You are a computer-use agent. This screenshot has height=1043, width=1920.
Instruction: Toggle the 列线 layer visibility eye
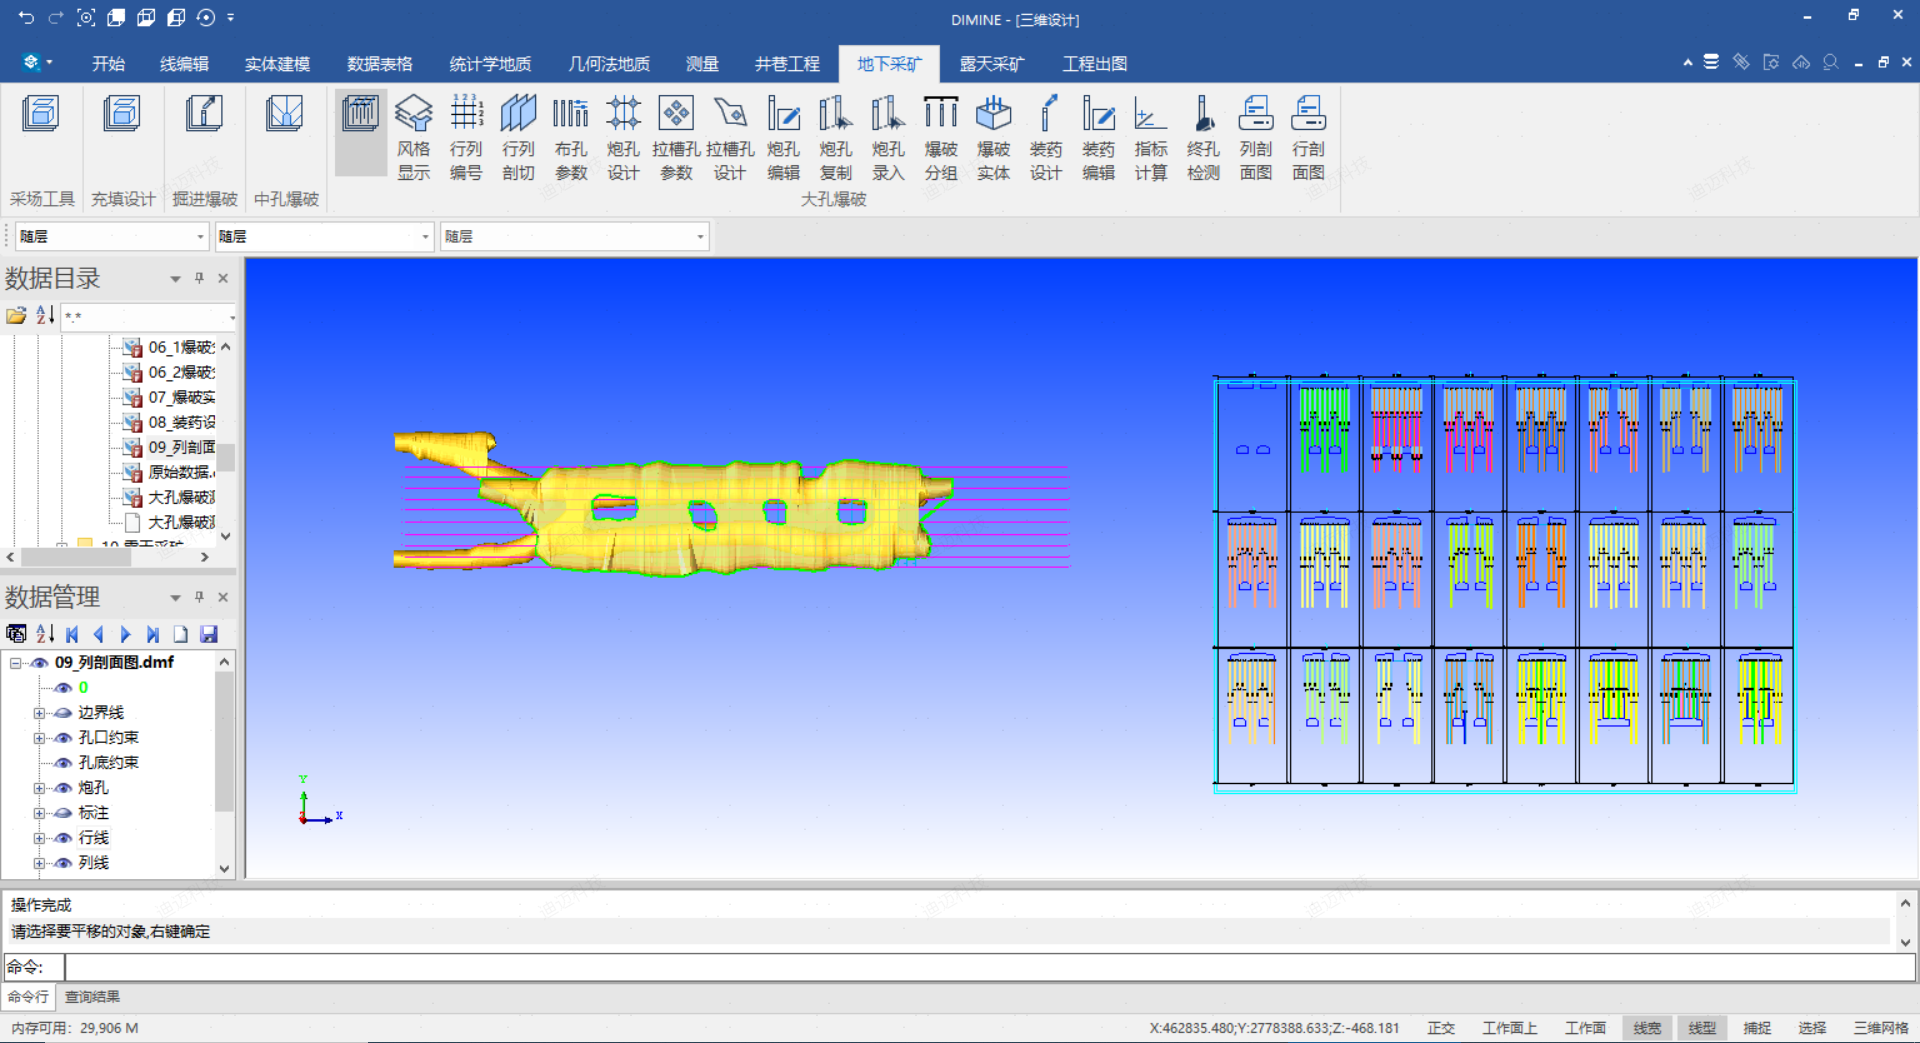(x=63, y=863)
